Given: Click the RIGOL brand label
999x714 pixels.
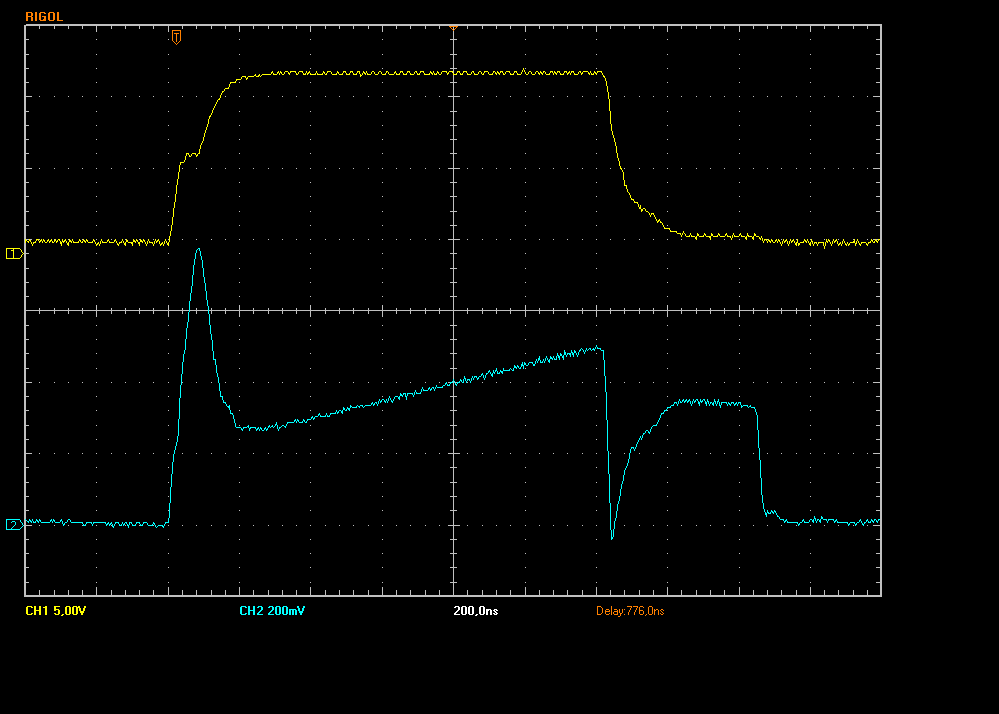Looking at the screenshot, I should tap(44, 17).
